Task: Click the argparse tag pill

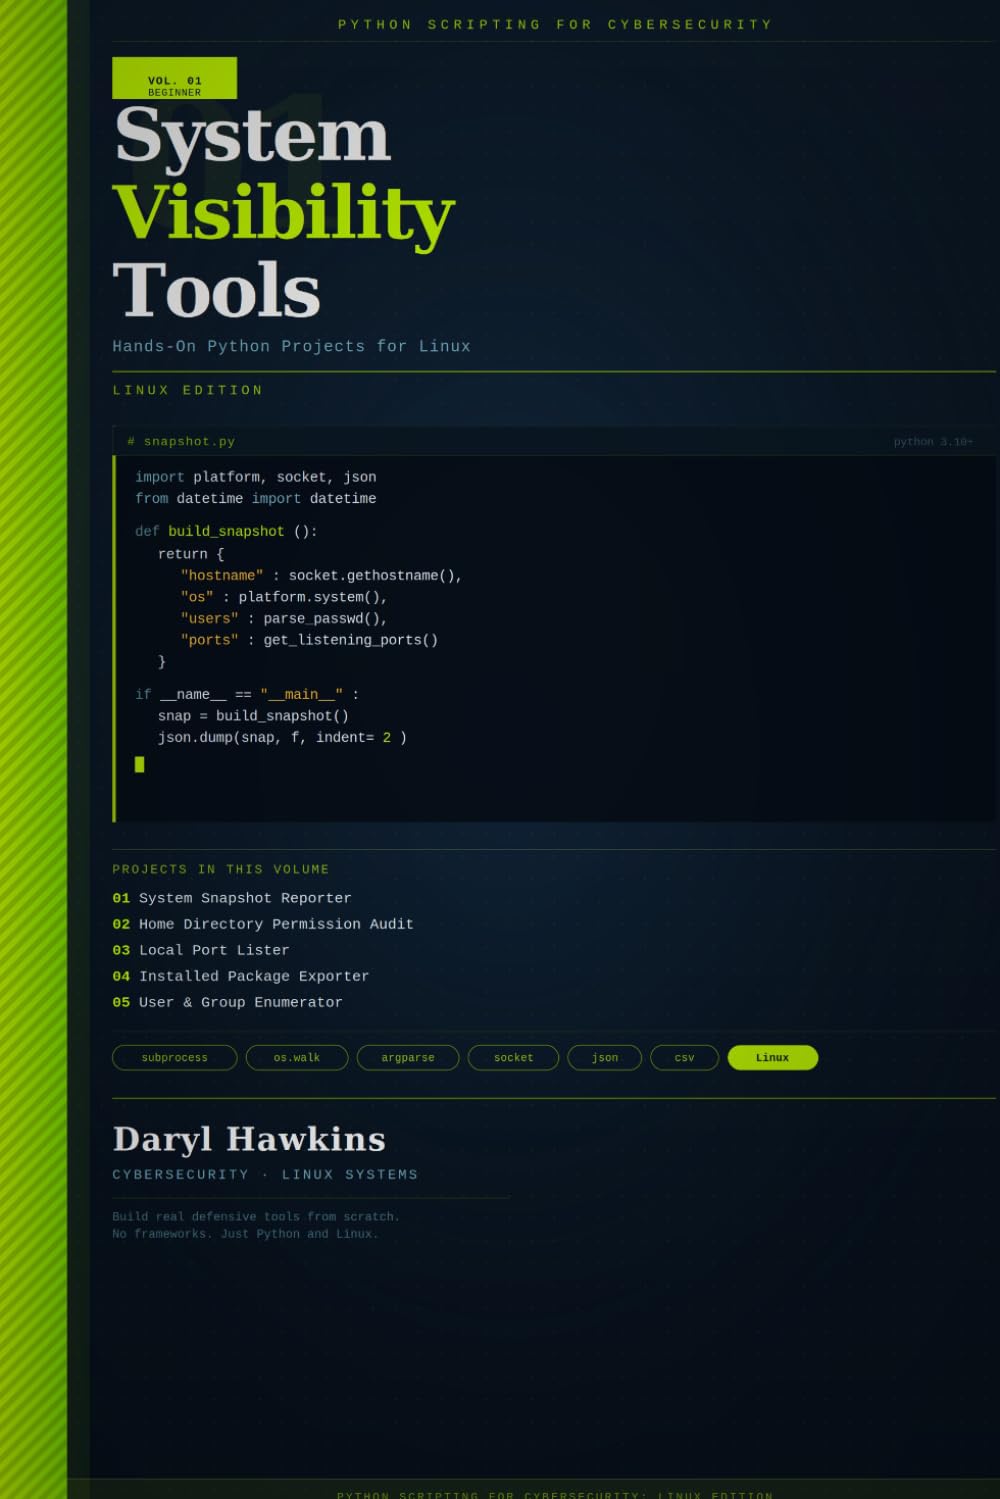Action: click(x=408, y=1057)
